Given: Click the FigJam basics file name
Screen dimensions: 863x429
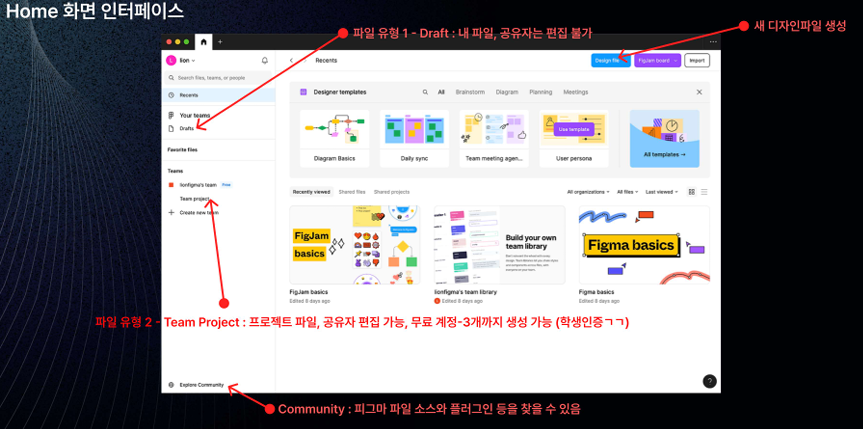Looking at the screenshot, I should pyautogui.click(x=308, y=292).
